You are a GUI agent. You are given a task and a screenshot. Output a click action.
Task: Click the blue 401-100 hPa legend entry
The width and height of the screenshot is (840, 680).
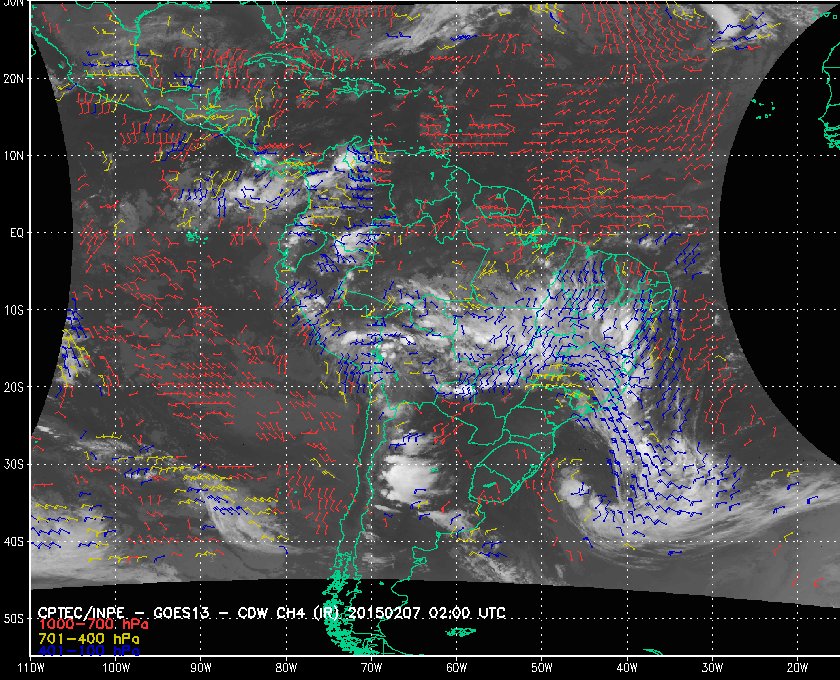click(x=89, y=651)
